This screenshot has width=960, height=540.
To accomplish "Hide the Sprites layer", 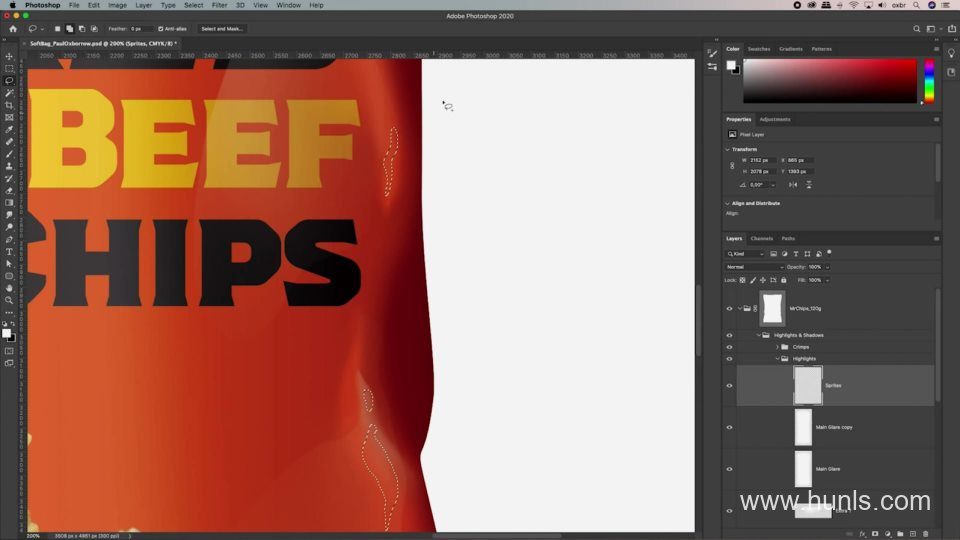I will [x=729, y=386].
